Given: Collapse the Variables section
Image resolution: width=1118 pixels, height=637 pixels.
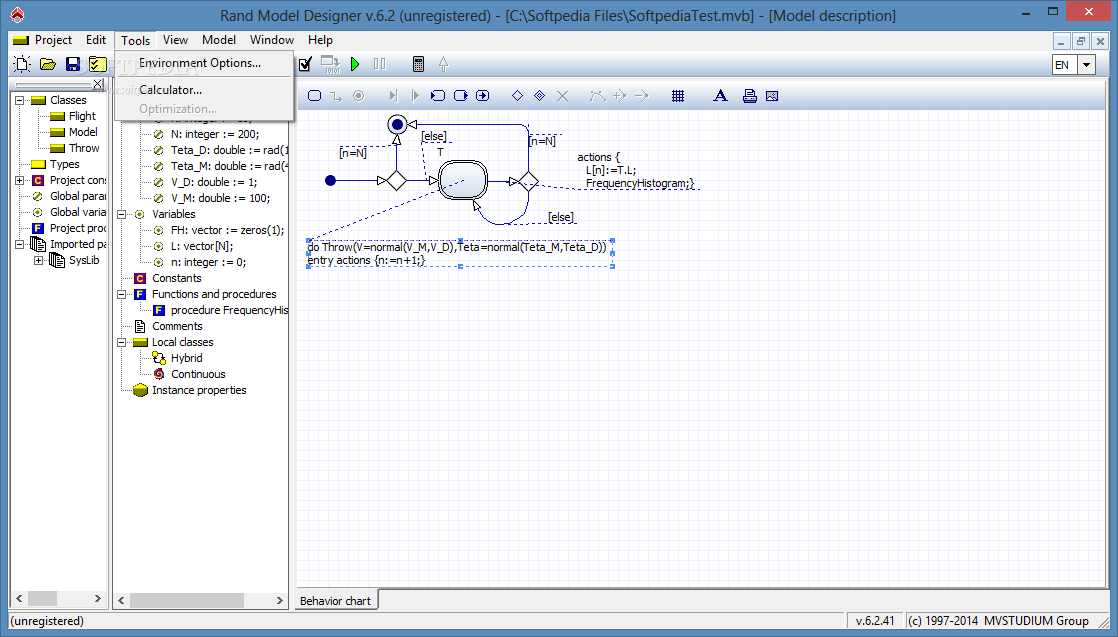Looking at the screenshot, I should [x=122, y=214].
